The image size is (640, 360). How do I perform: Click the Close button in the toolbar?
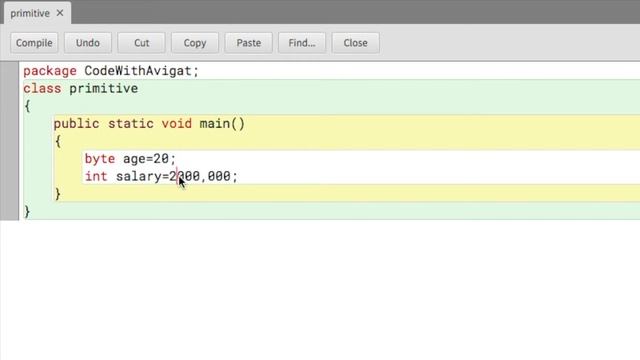[x=356, y=43]
